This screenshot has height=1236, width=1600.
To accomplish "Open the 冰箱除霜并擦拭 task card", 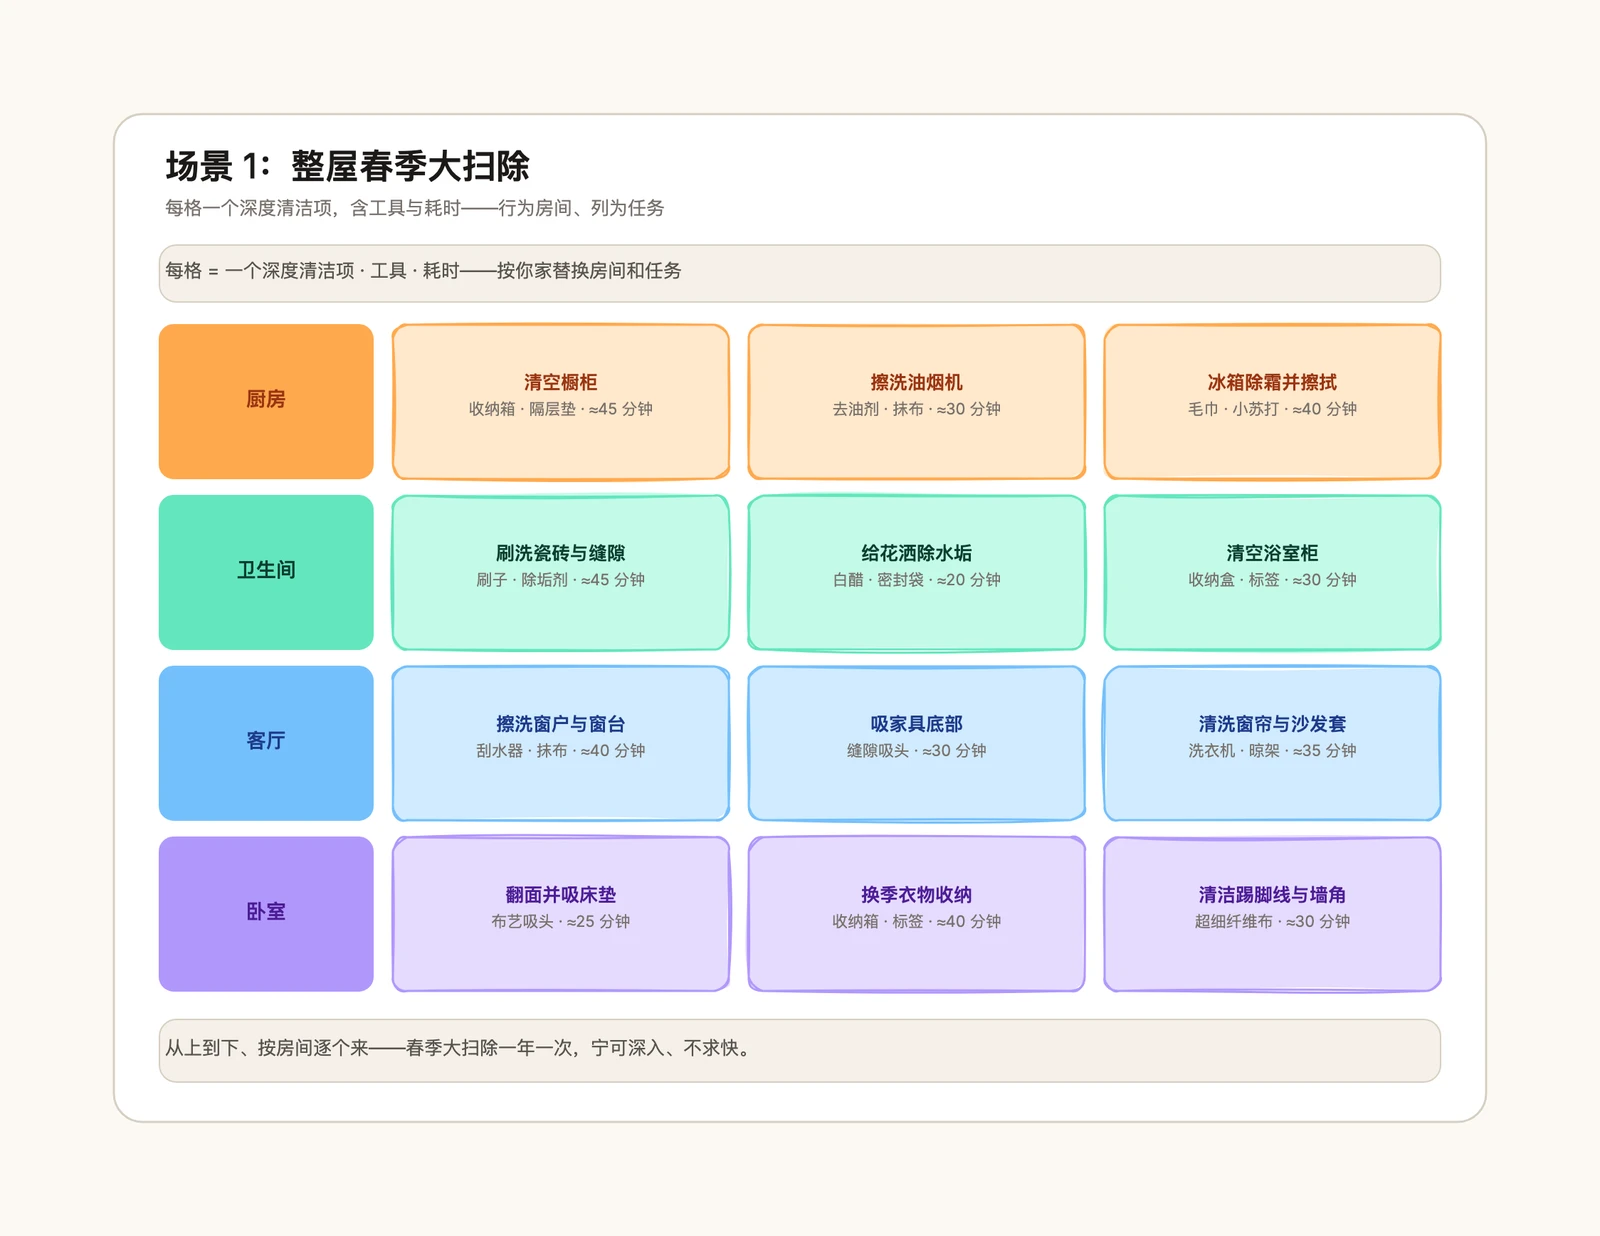I will [1272, 401].
